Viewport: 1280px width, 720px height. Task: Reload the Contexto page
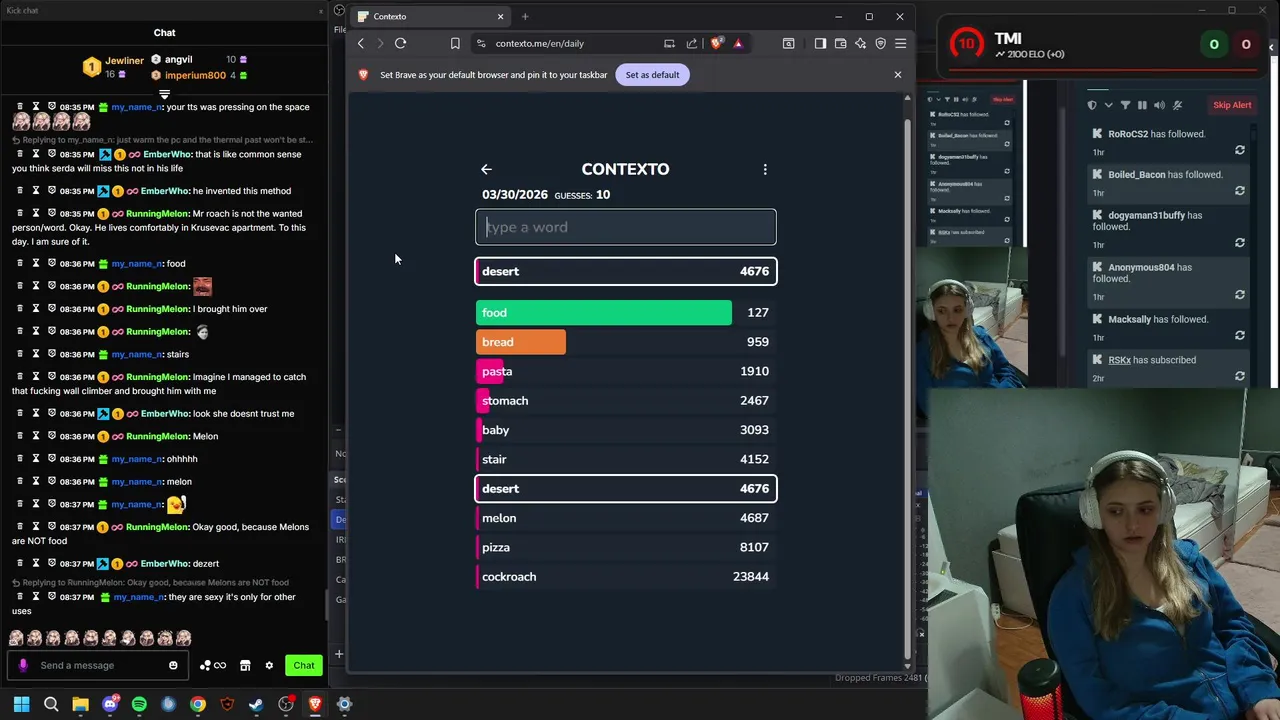tap(400, 43)
